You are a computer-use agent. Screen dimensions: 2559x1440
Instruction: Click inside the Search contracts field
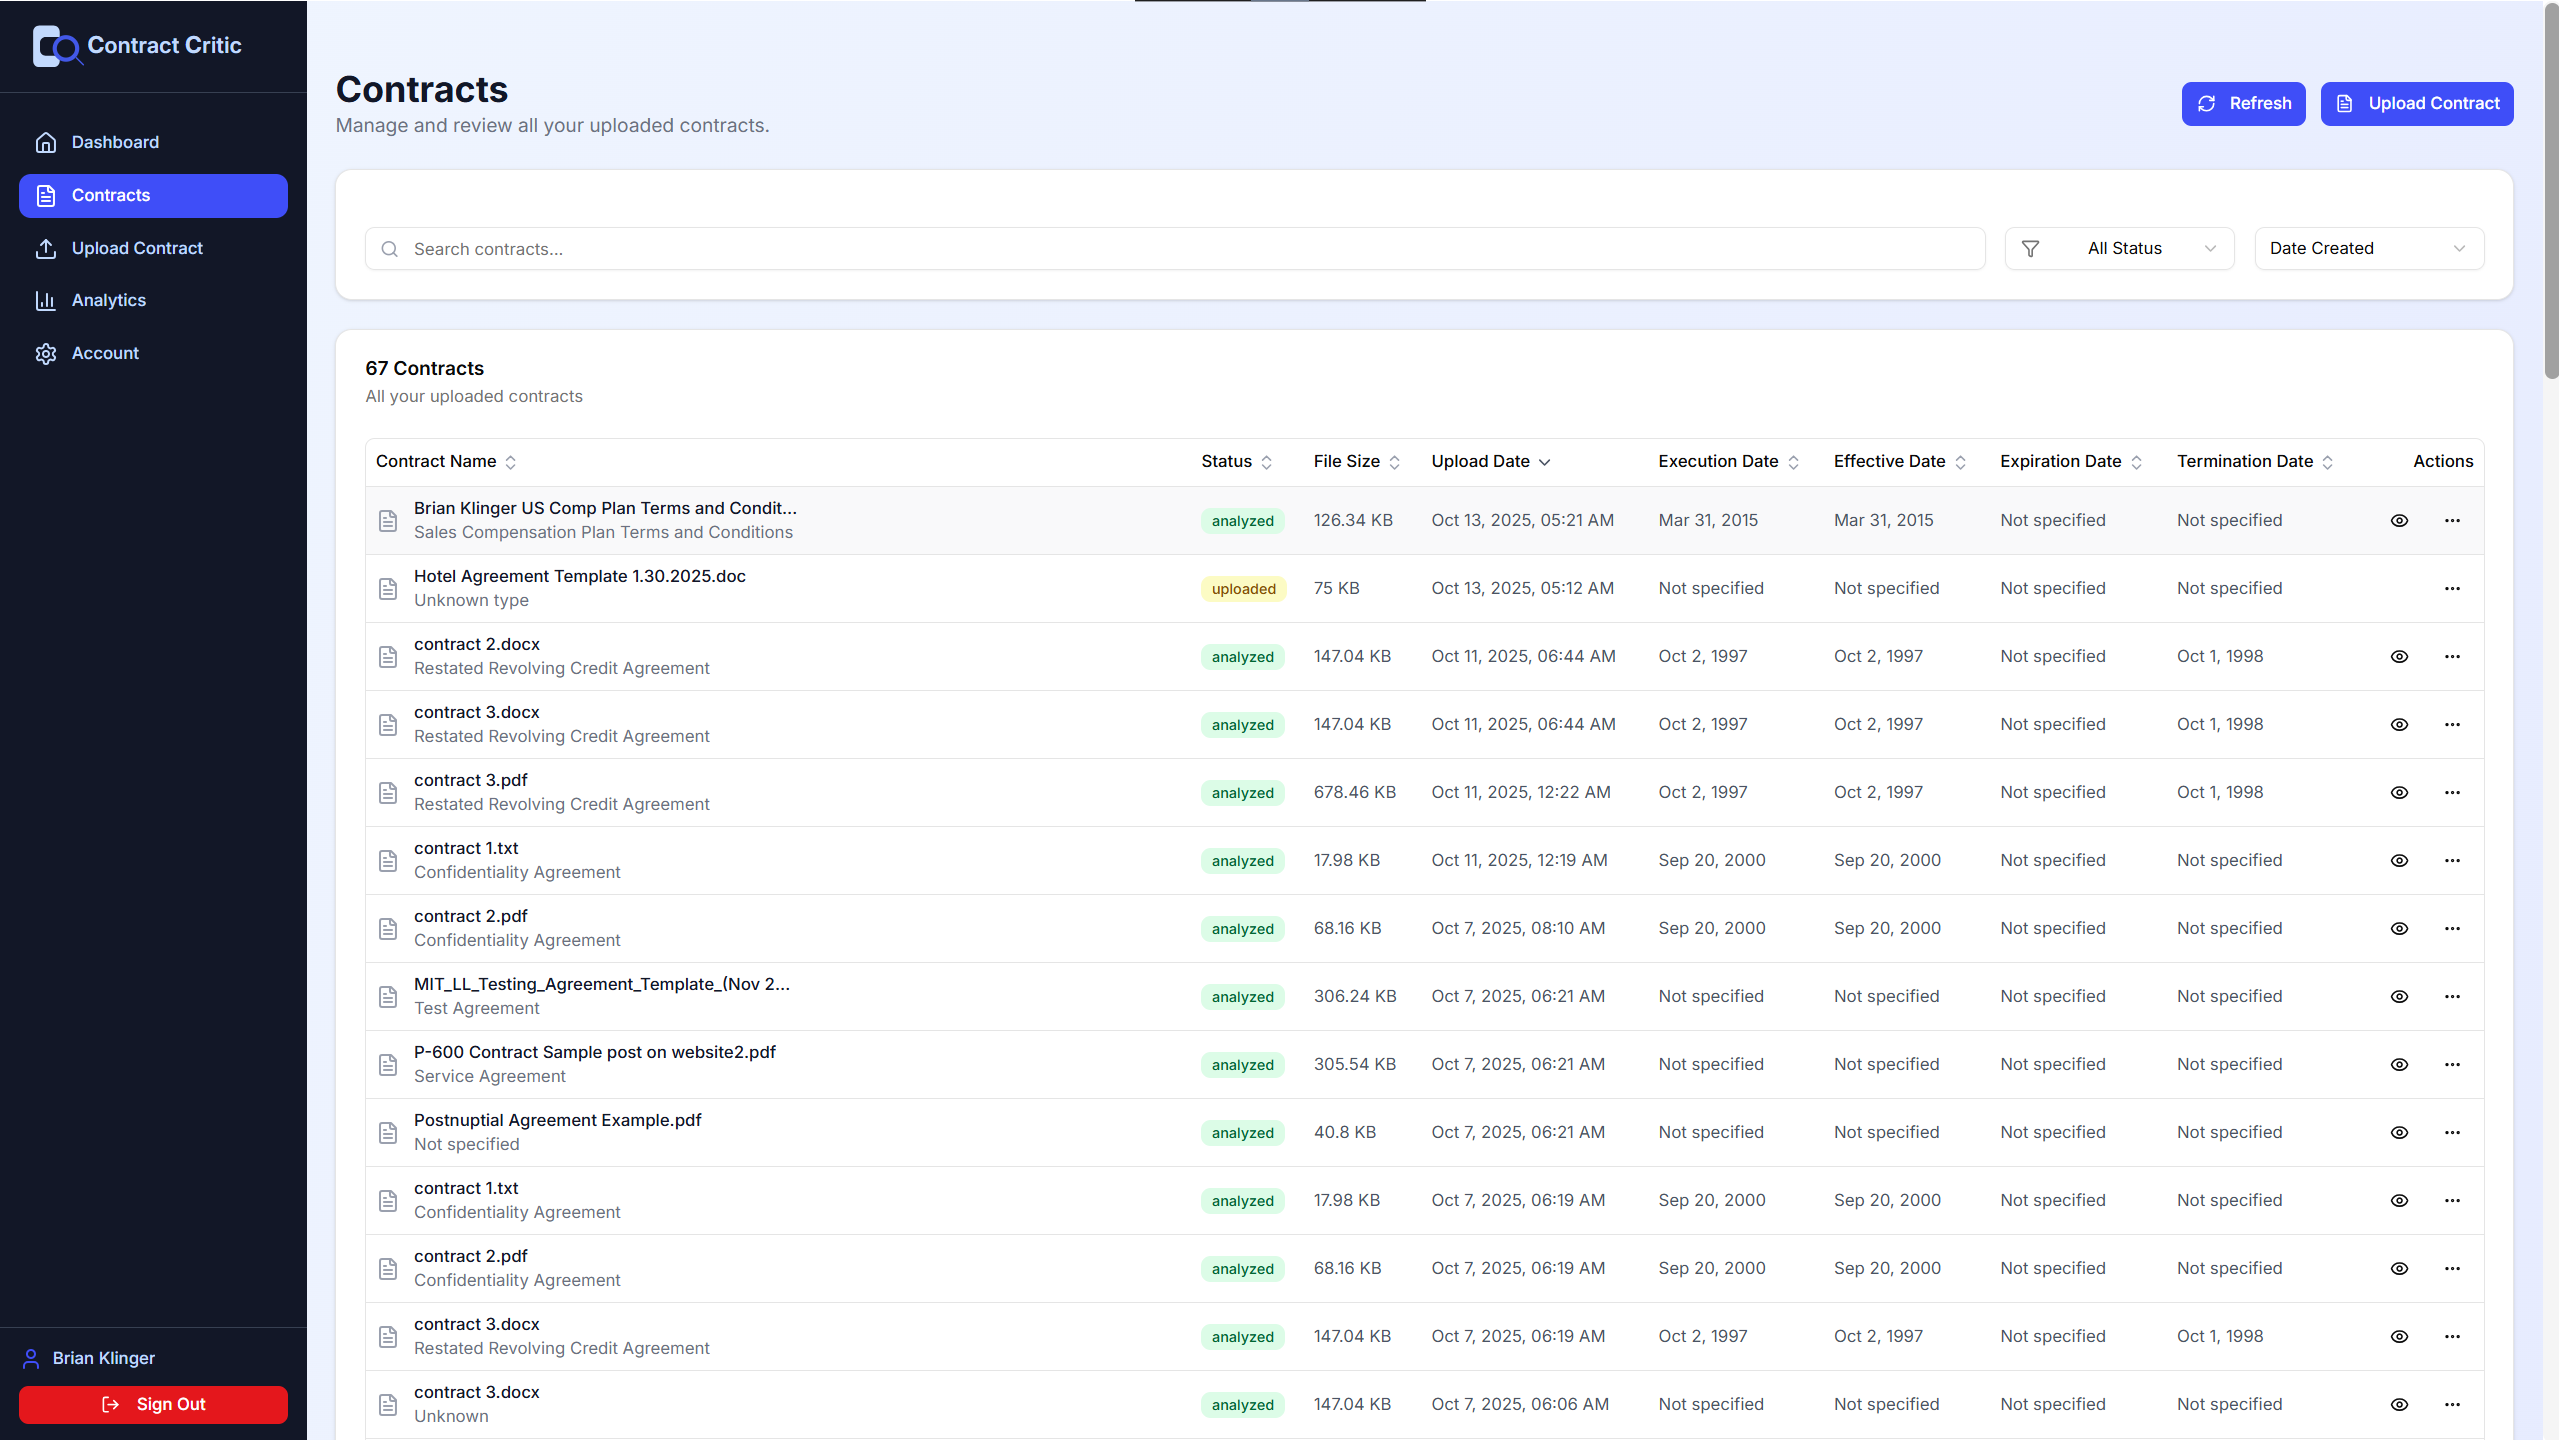(x=900, y=248)
